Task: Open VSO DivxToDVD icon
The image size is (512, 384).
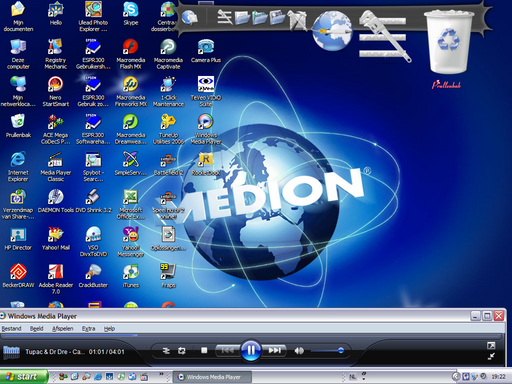Action: (93, 241)
